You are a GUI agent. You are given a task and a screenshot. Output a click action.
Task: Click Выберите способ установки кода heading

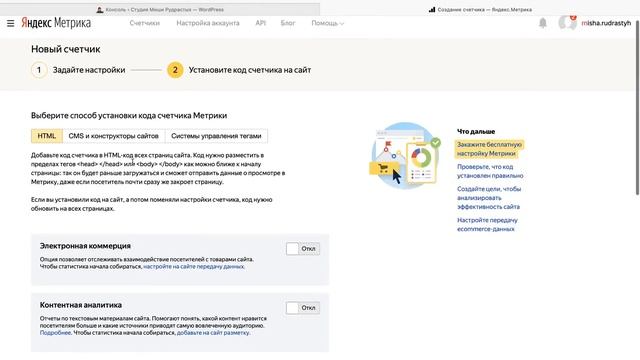tap(129, 116)
